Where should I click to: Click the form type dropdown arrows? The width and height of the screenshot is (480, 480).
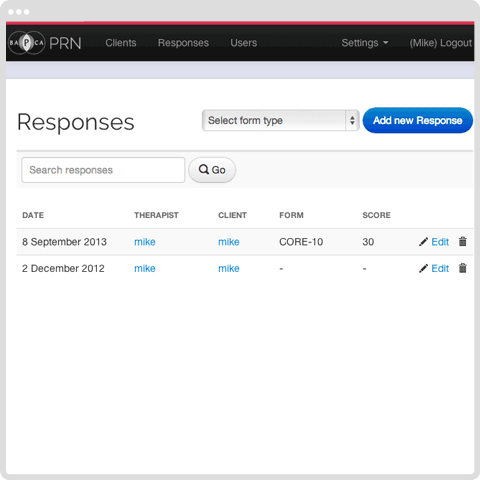click(352, 120)
